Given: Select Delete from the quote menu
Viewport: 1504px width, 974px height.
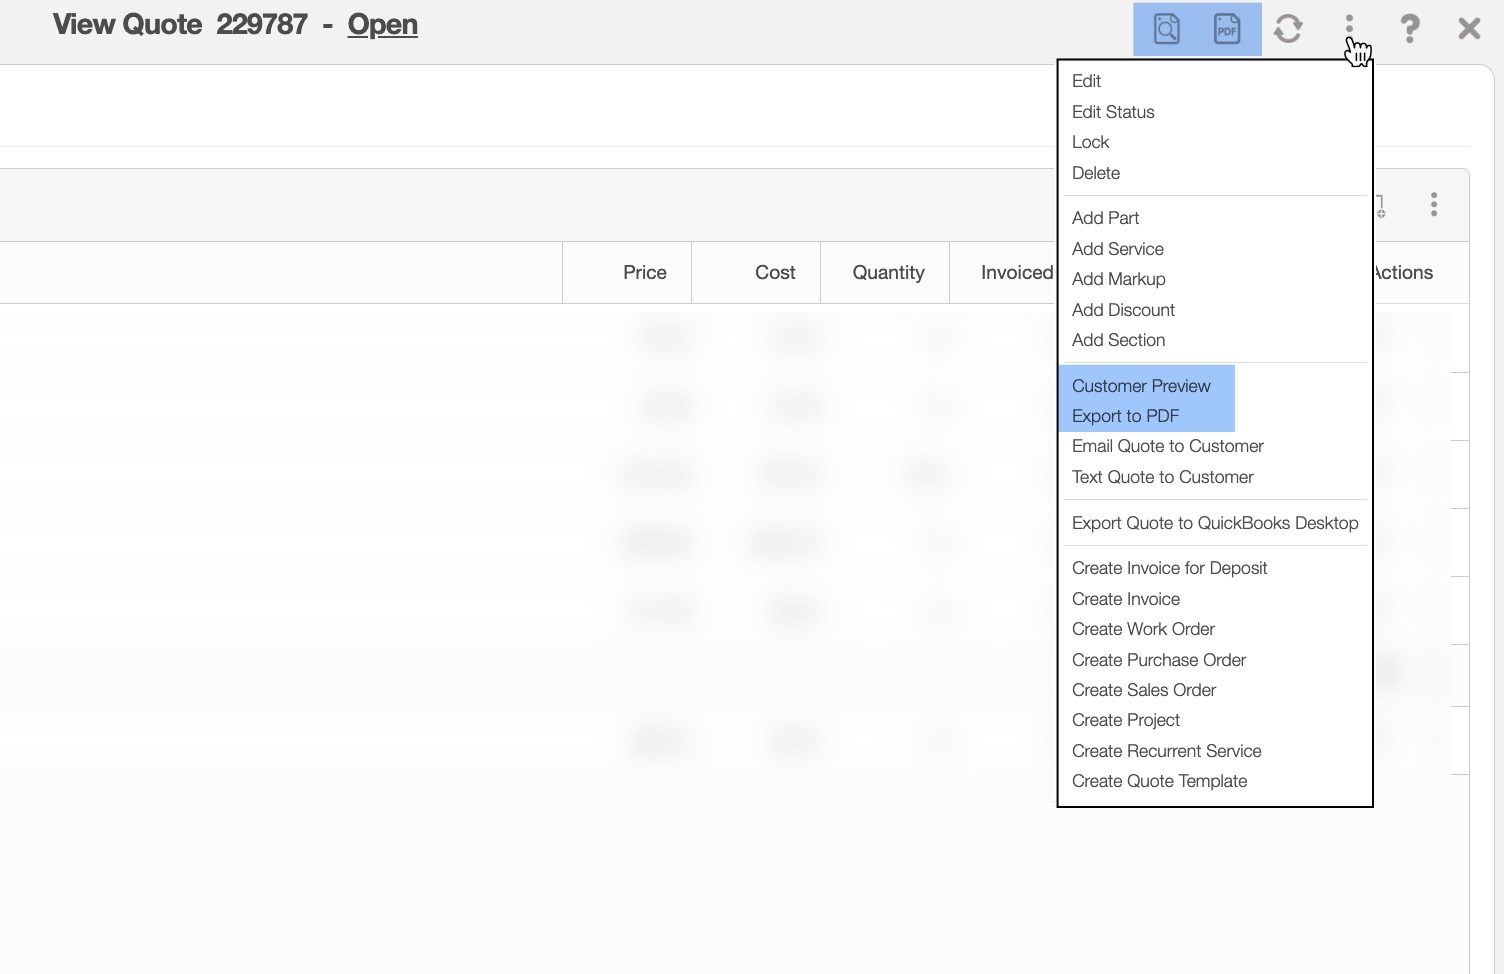Looking at the screenshot, I should click(x=1095, y=173).
